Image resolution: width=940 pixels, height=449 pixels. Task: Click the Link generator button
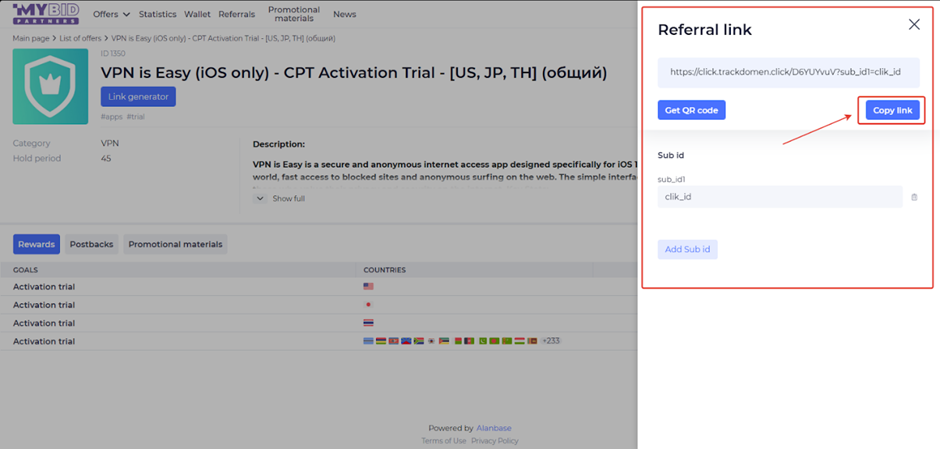pos(138,97)
